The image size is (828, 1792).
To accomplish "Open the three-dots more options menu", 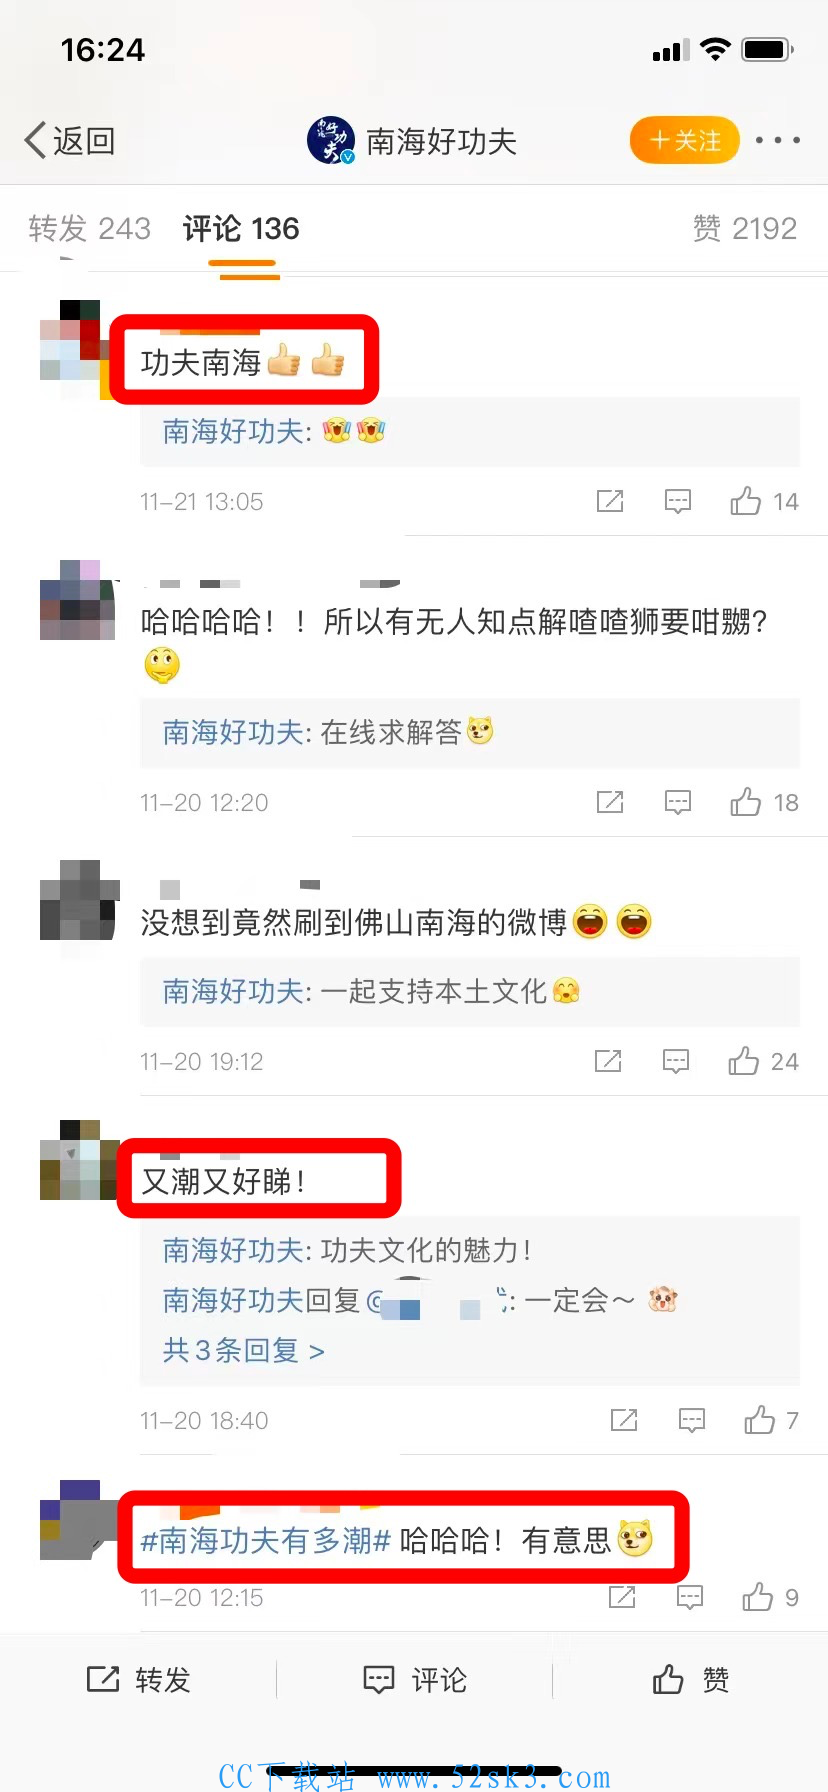I will tap(778, 140).
